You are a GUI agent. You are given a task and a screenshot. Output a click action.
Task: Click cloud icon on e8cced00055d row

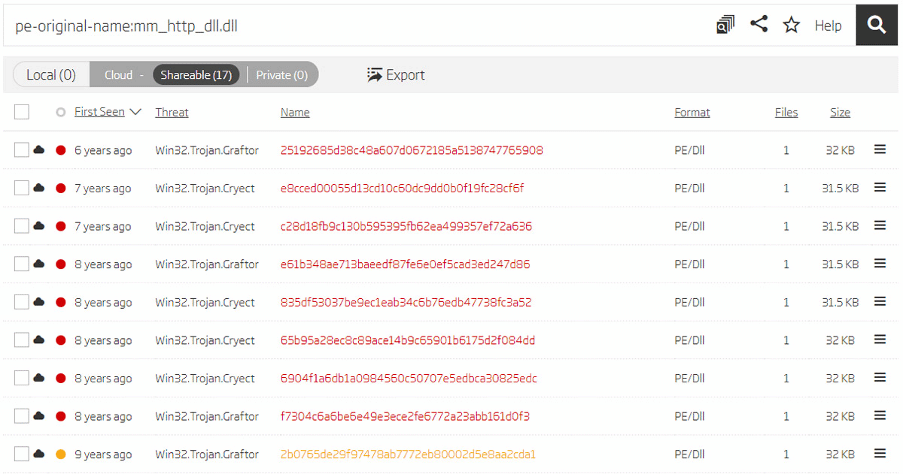point(39,188)
